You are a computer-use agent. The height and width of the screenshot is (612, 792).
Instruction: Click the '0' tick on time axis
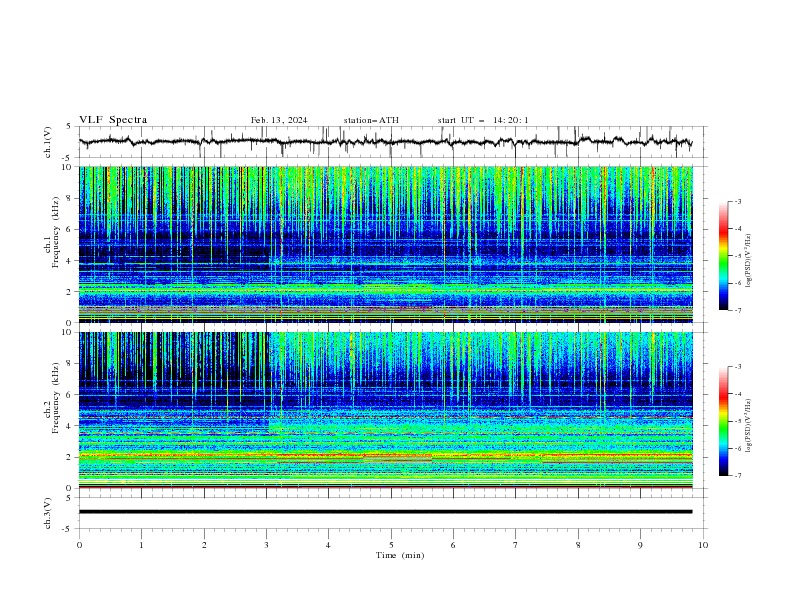[79, 545]
